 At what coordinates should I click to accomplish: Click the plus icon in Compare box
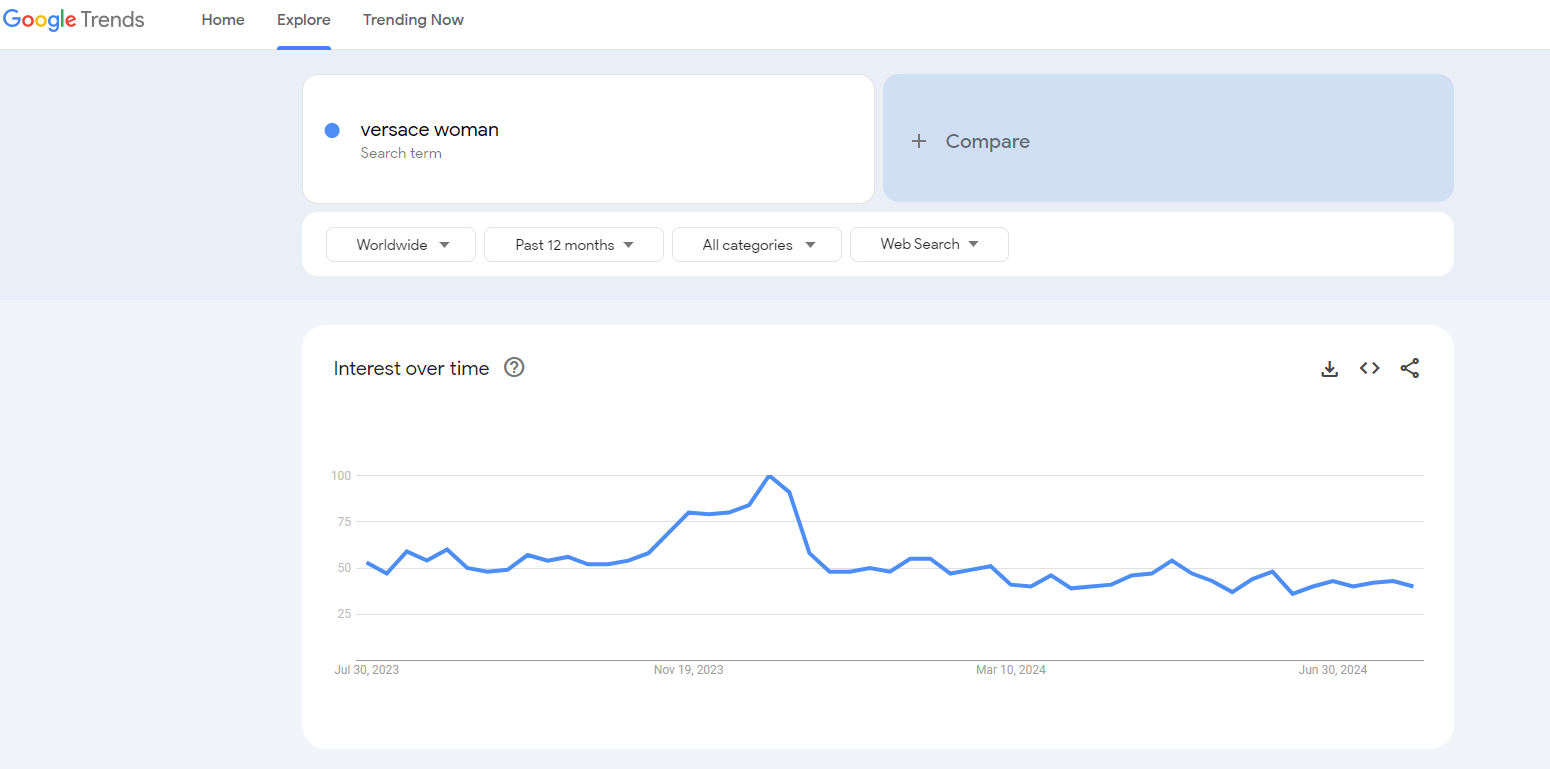pos(919,141)
